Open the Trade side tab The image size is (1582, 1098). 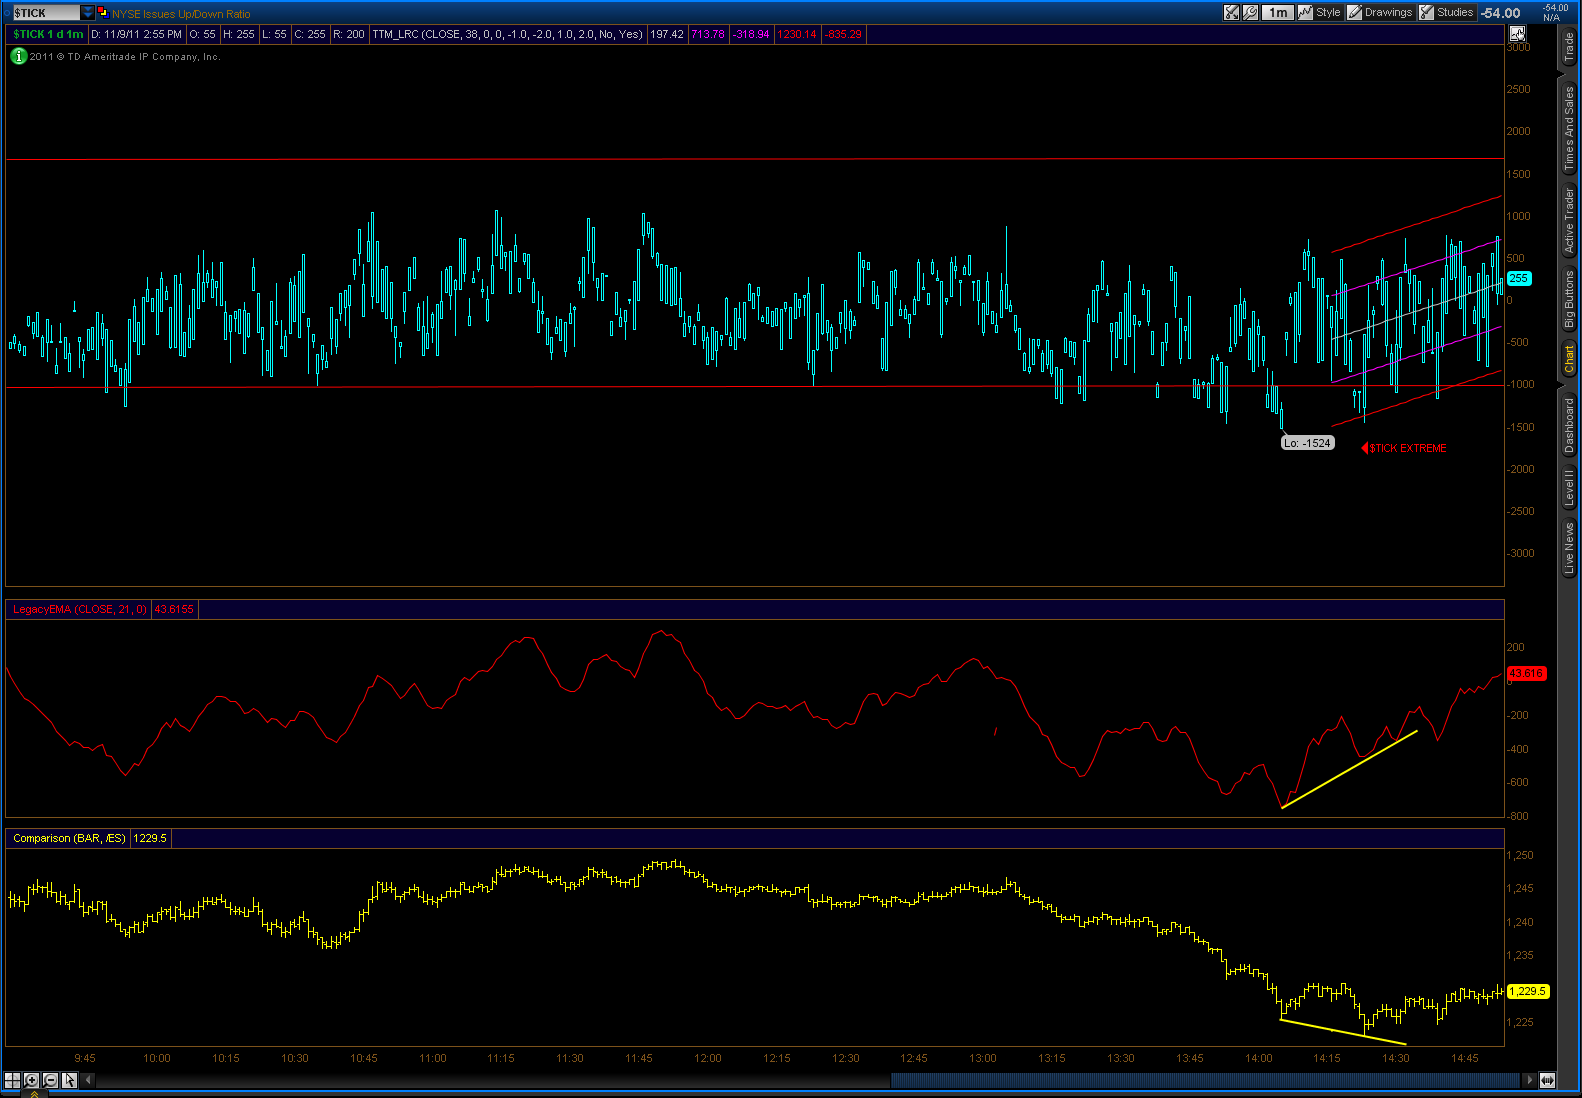[1569, 46]
